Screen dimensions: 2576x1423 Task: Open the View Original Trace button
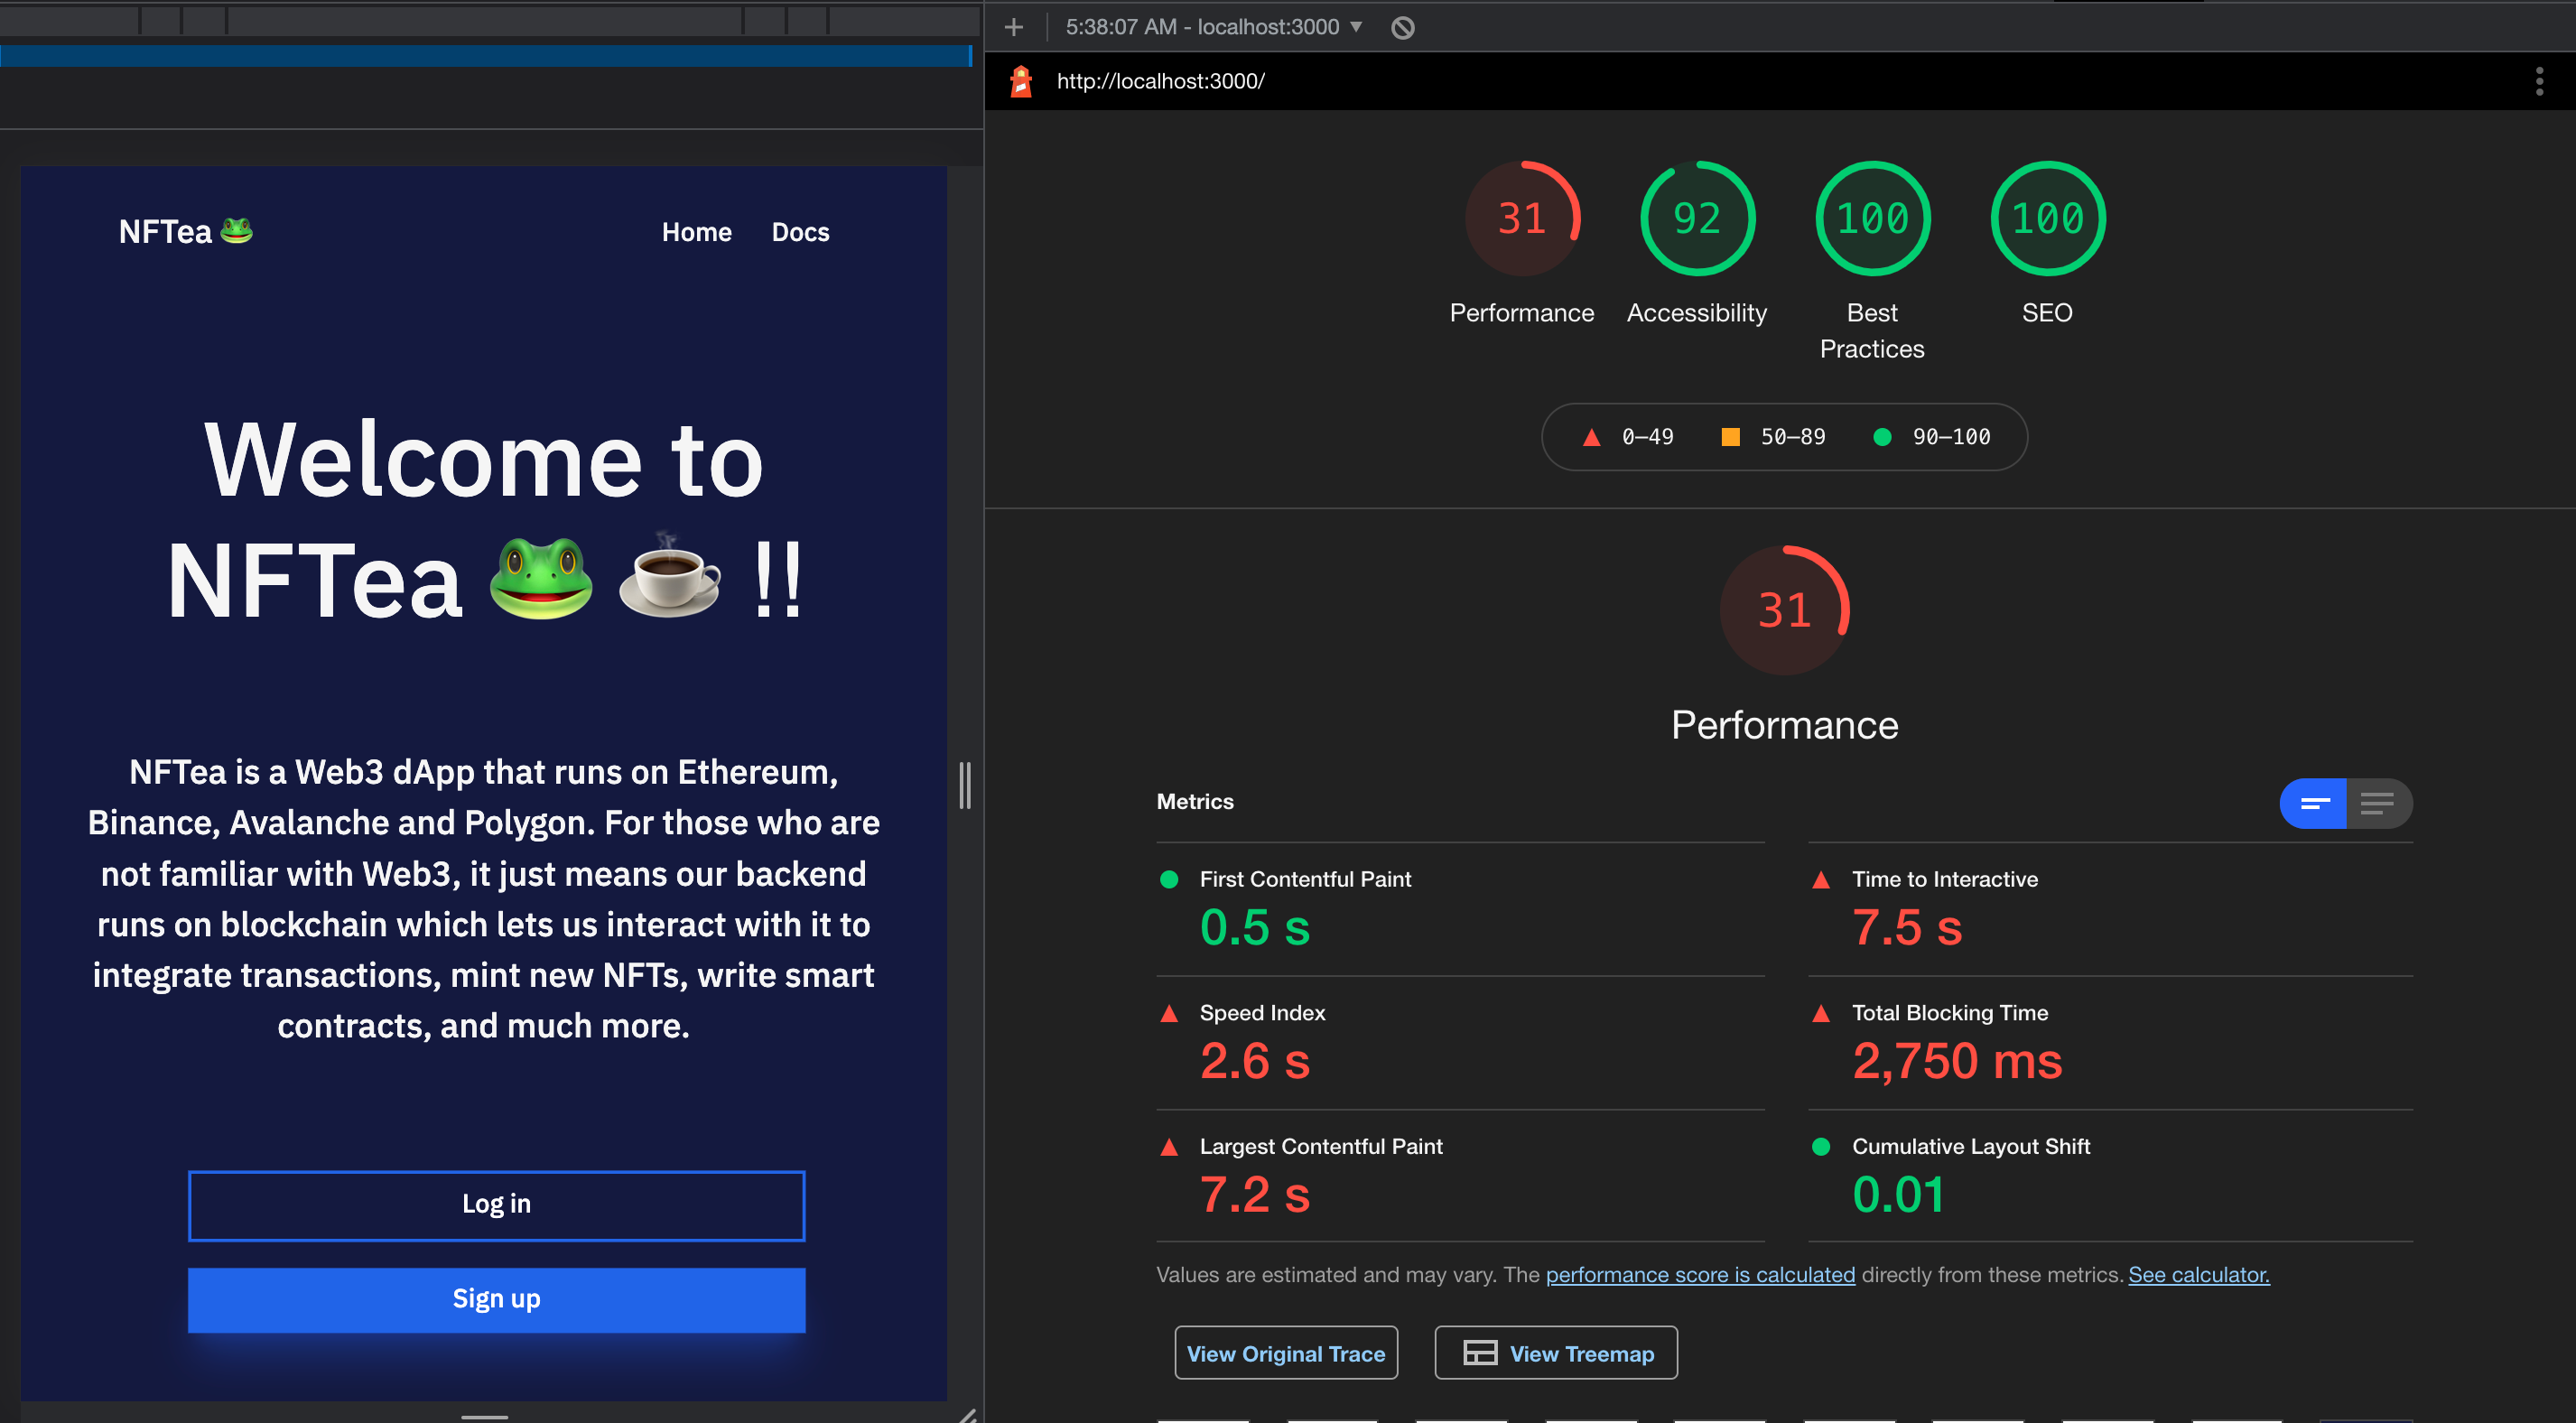[x=1285, y=1353]
